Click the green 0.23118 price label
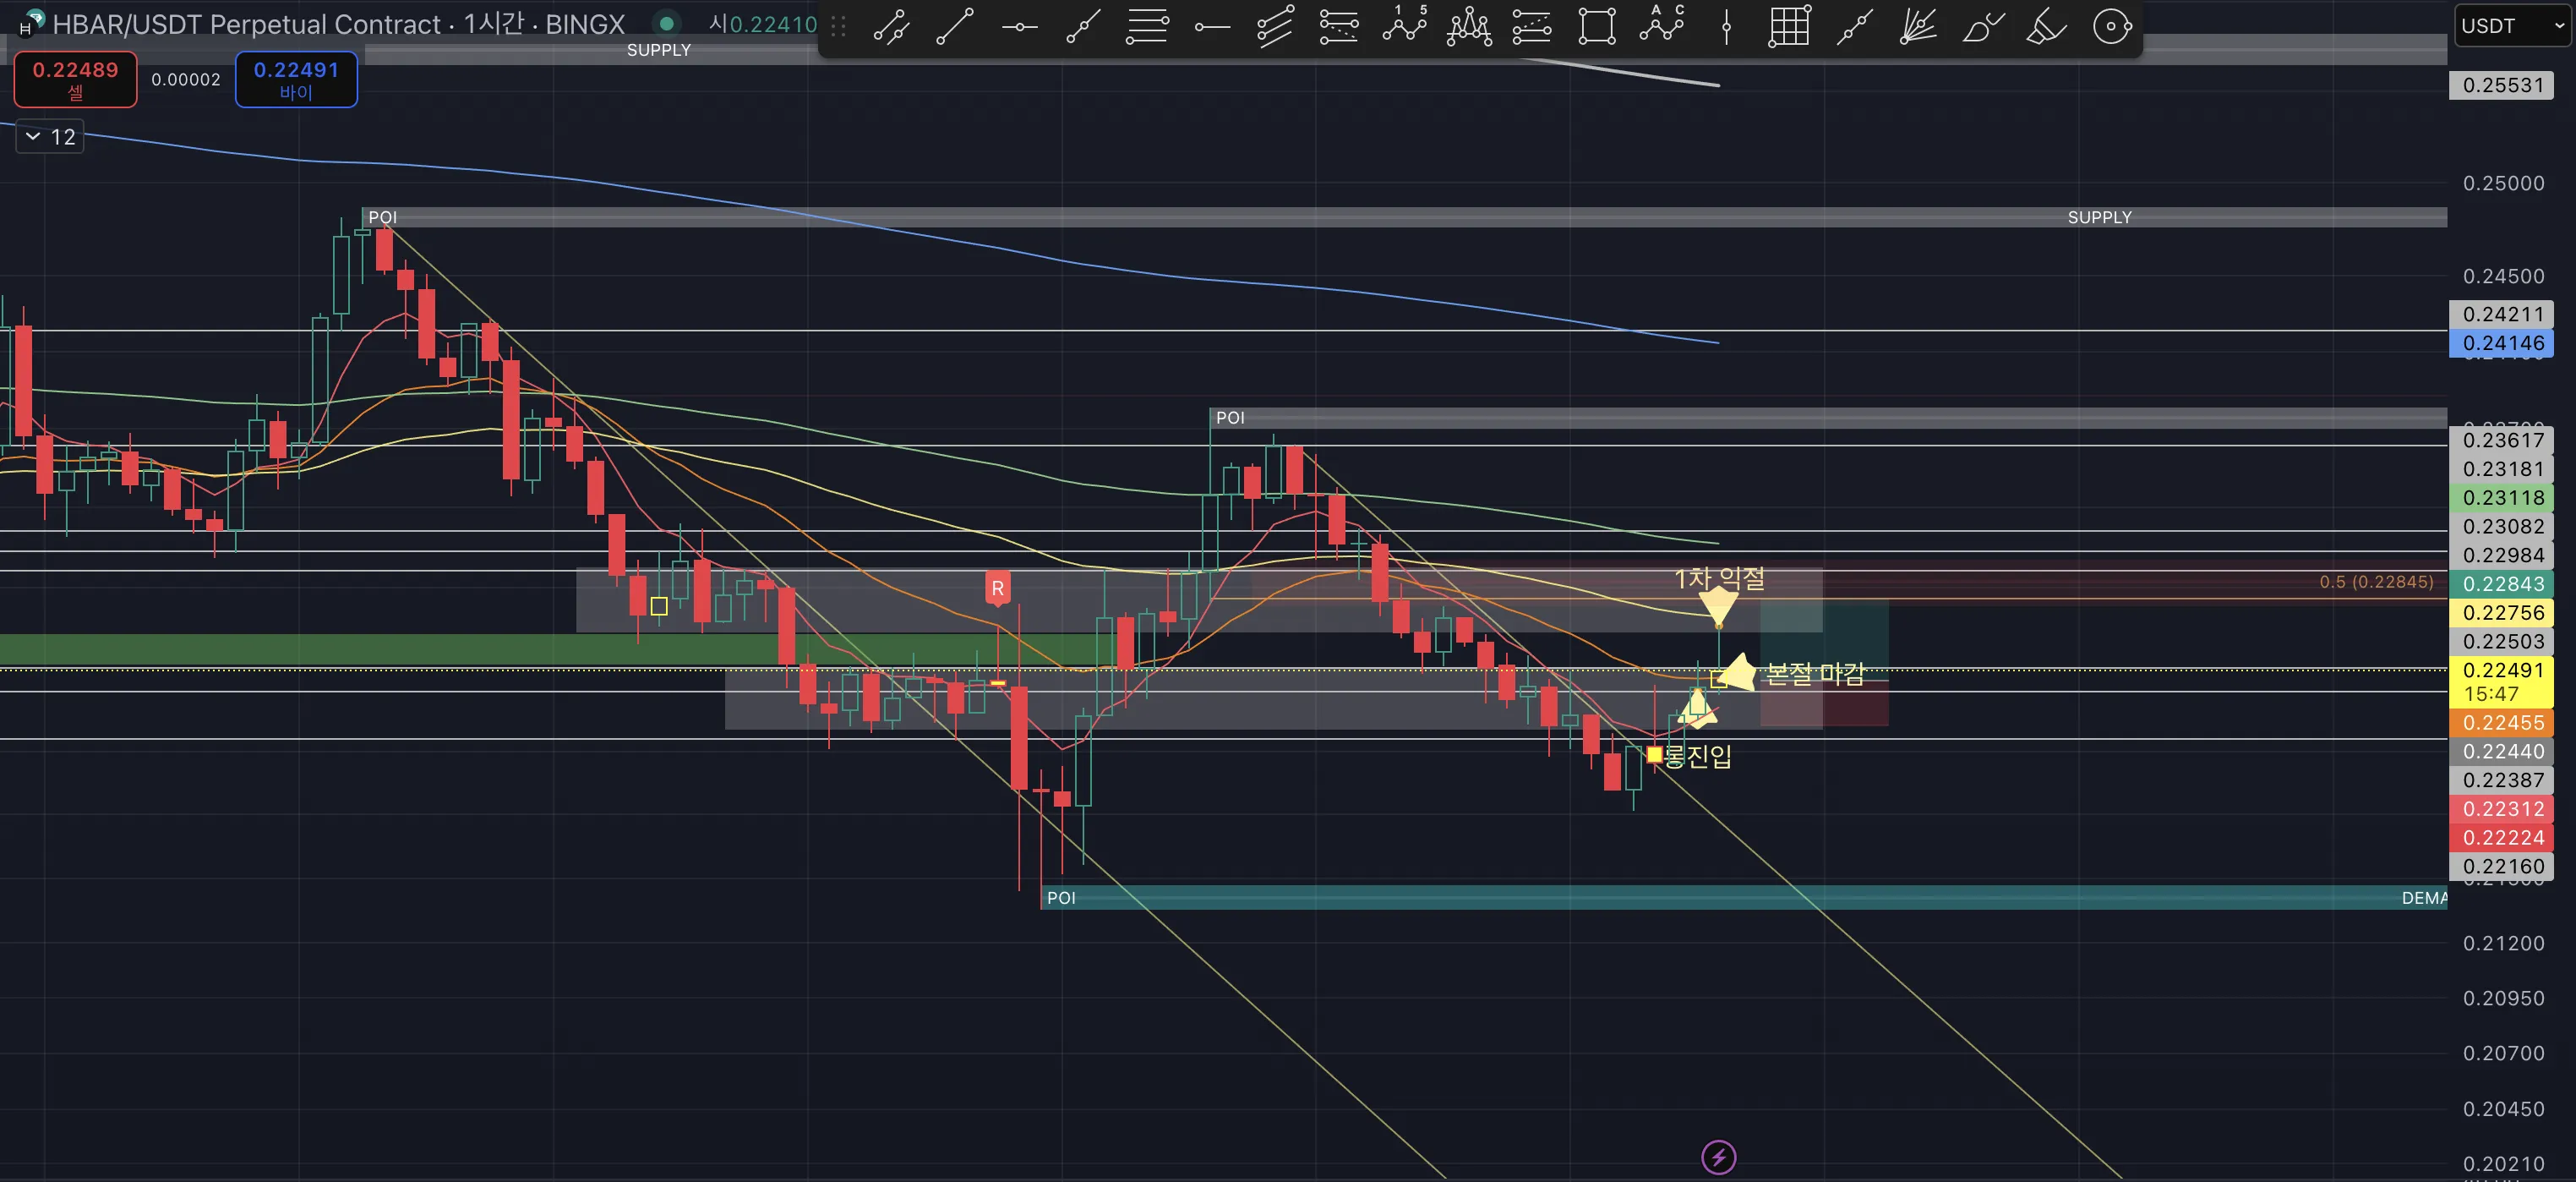Image resolution: width=2576 pixels, height=1182 pixels. [2501, 497]
